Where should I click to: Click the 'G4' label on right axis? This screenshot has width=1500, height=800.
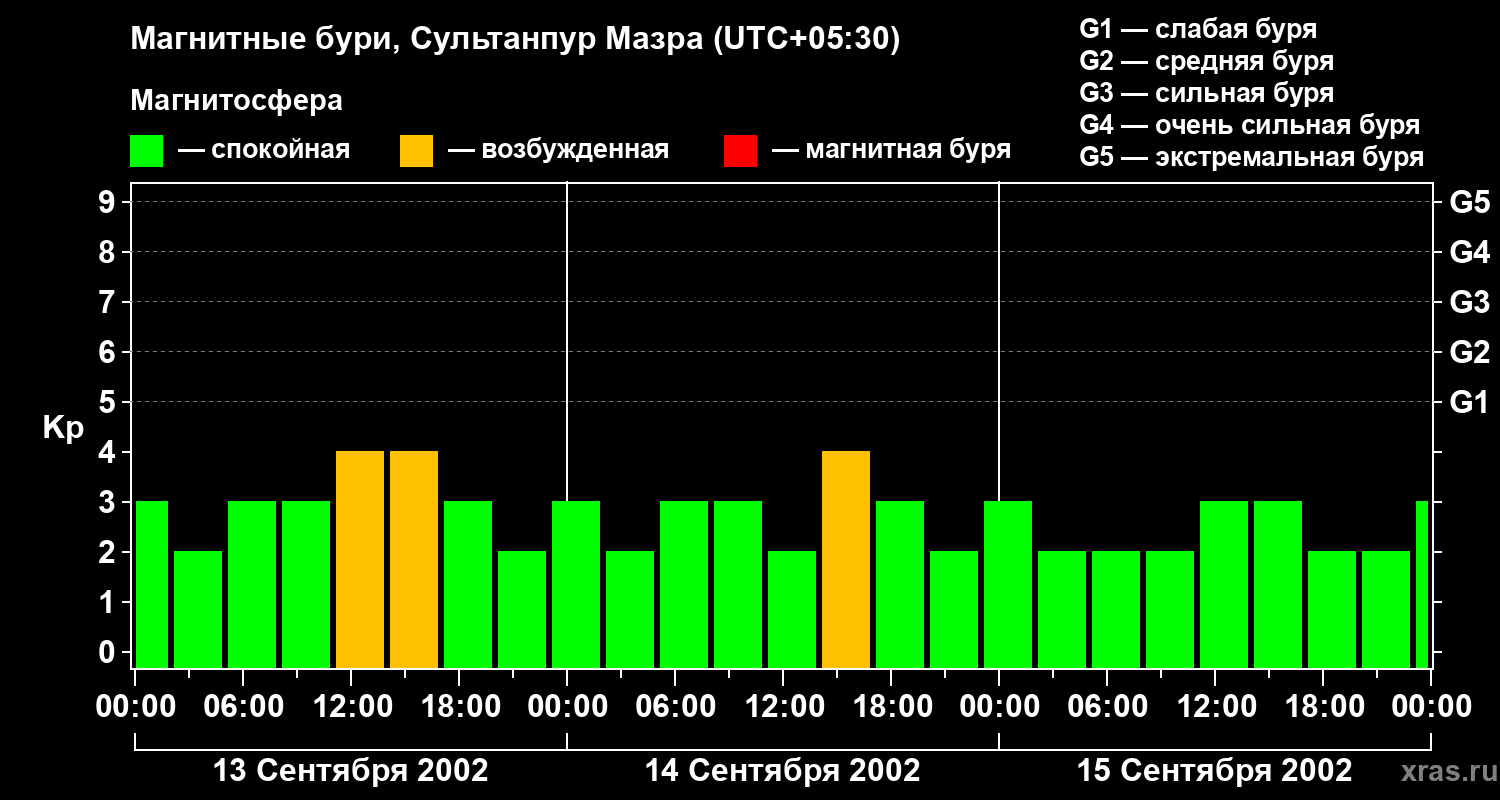[1469, 252]
